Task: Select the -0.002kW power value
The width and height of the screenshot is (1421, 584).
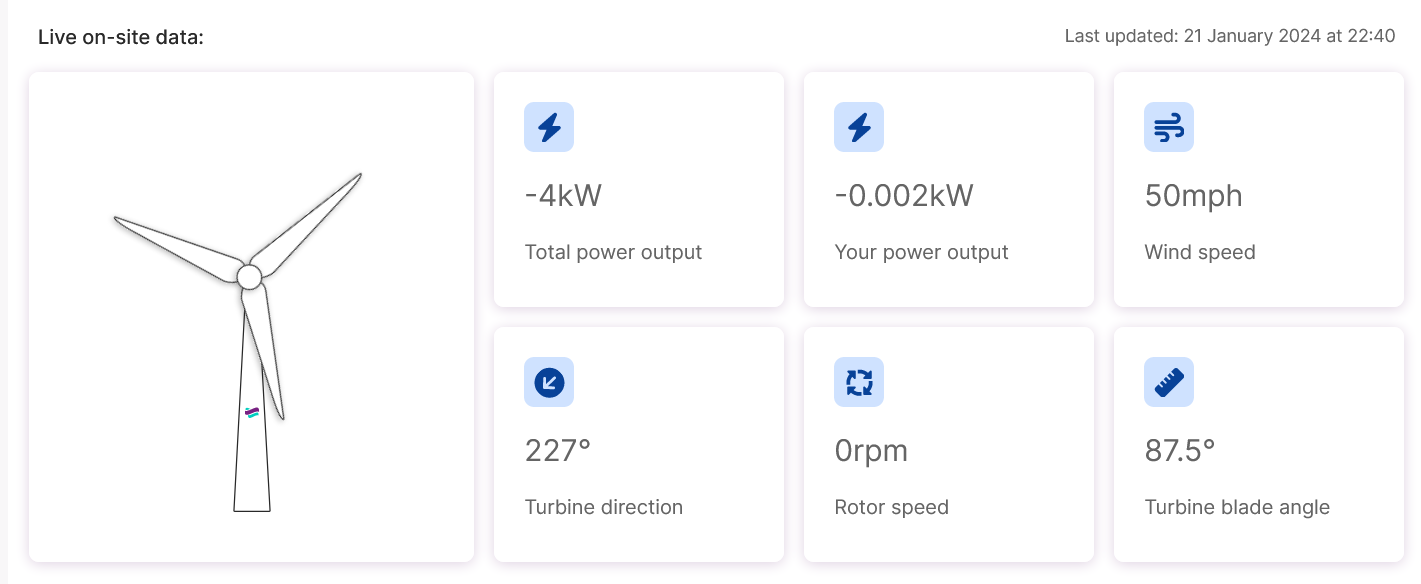Action: point(904,195)
